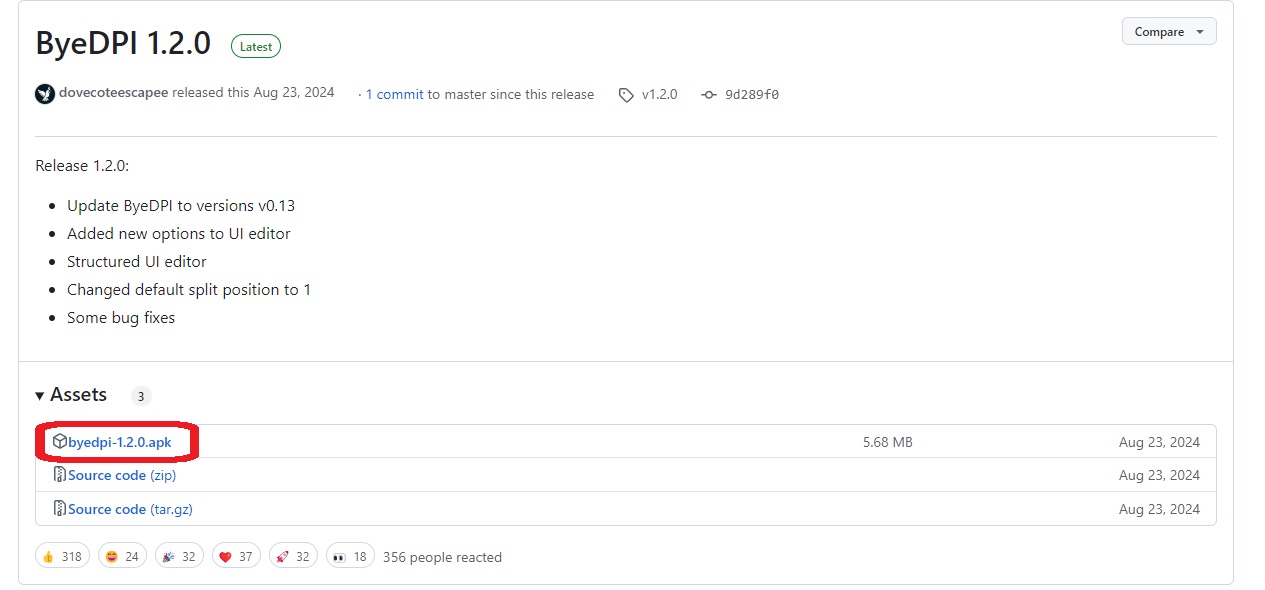1265x590 pixels.
Task: Click the zip file icon for Source code (zip)
Action: click(60, 475)
